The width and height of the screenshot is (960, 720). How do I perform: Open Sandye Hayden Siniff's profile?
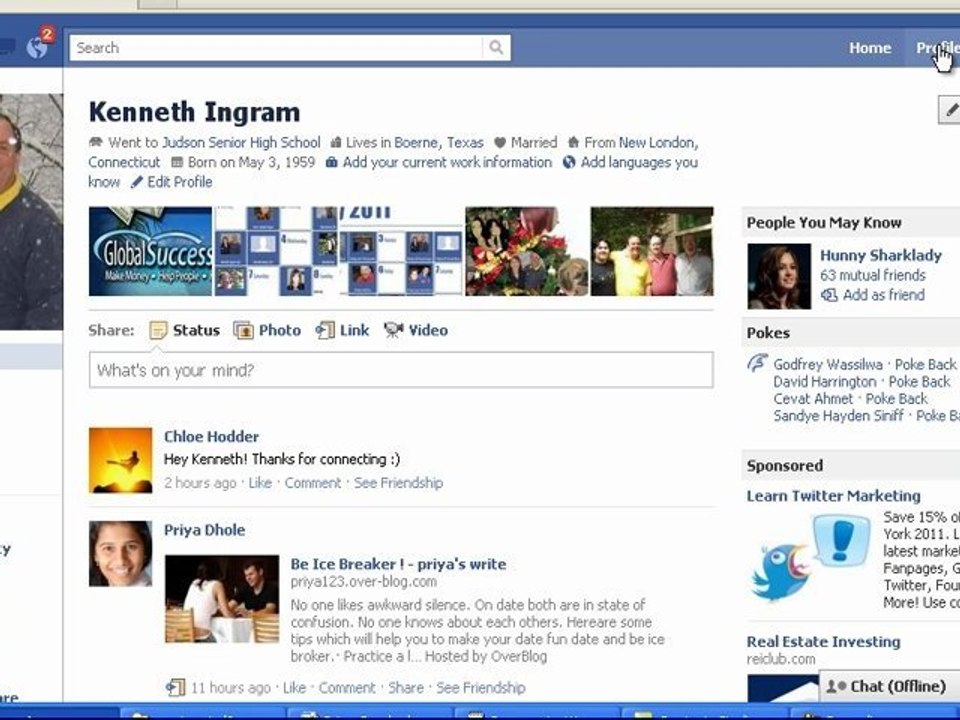838,416
